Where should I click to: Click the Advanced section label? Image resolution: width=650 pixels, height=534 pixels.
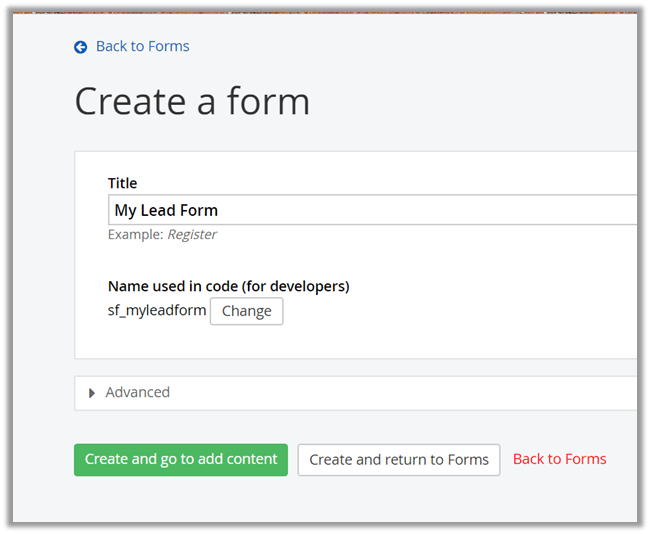click(138, 392)
